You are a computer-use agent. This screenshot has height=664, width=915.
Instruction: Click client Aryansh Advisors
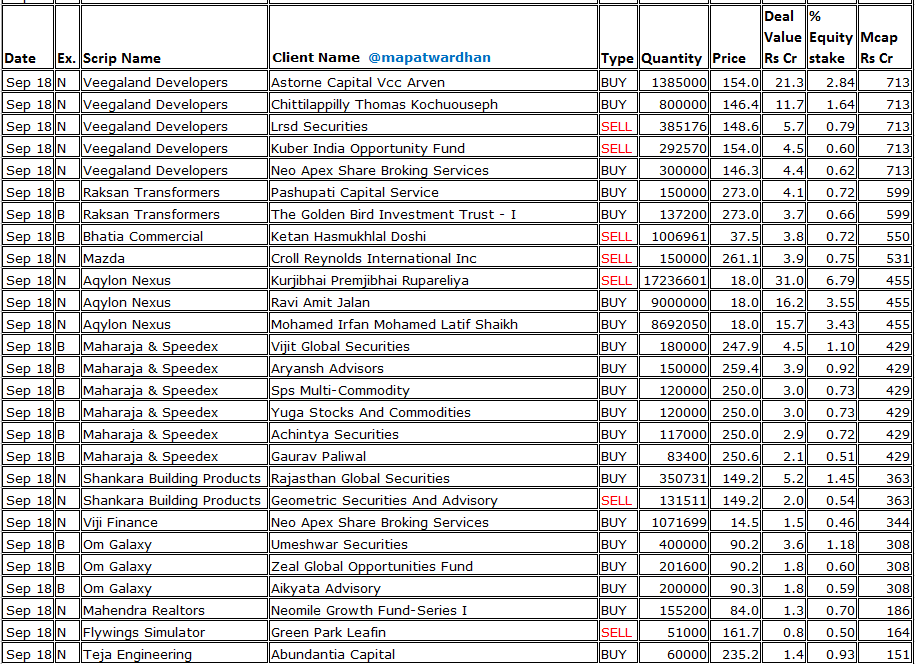[327, 369]
